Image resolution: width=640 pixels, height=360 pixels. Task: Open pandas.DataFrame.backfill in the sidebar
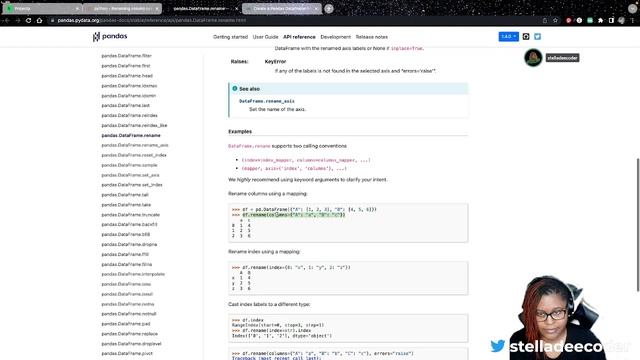click(129, 224)
